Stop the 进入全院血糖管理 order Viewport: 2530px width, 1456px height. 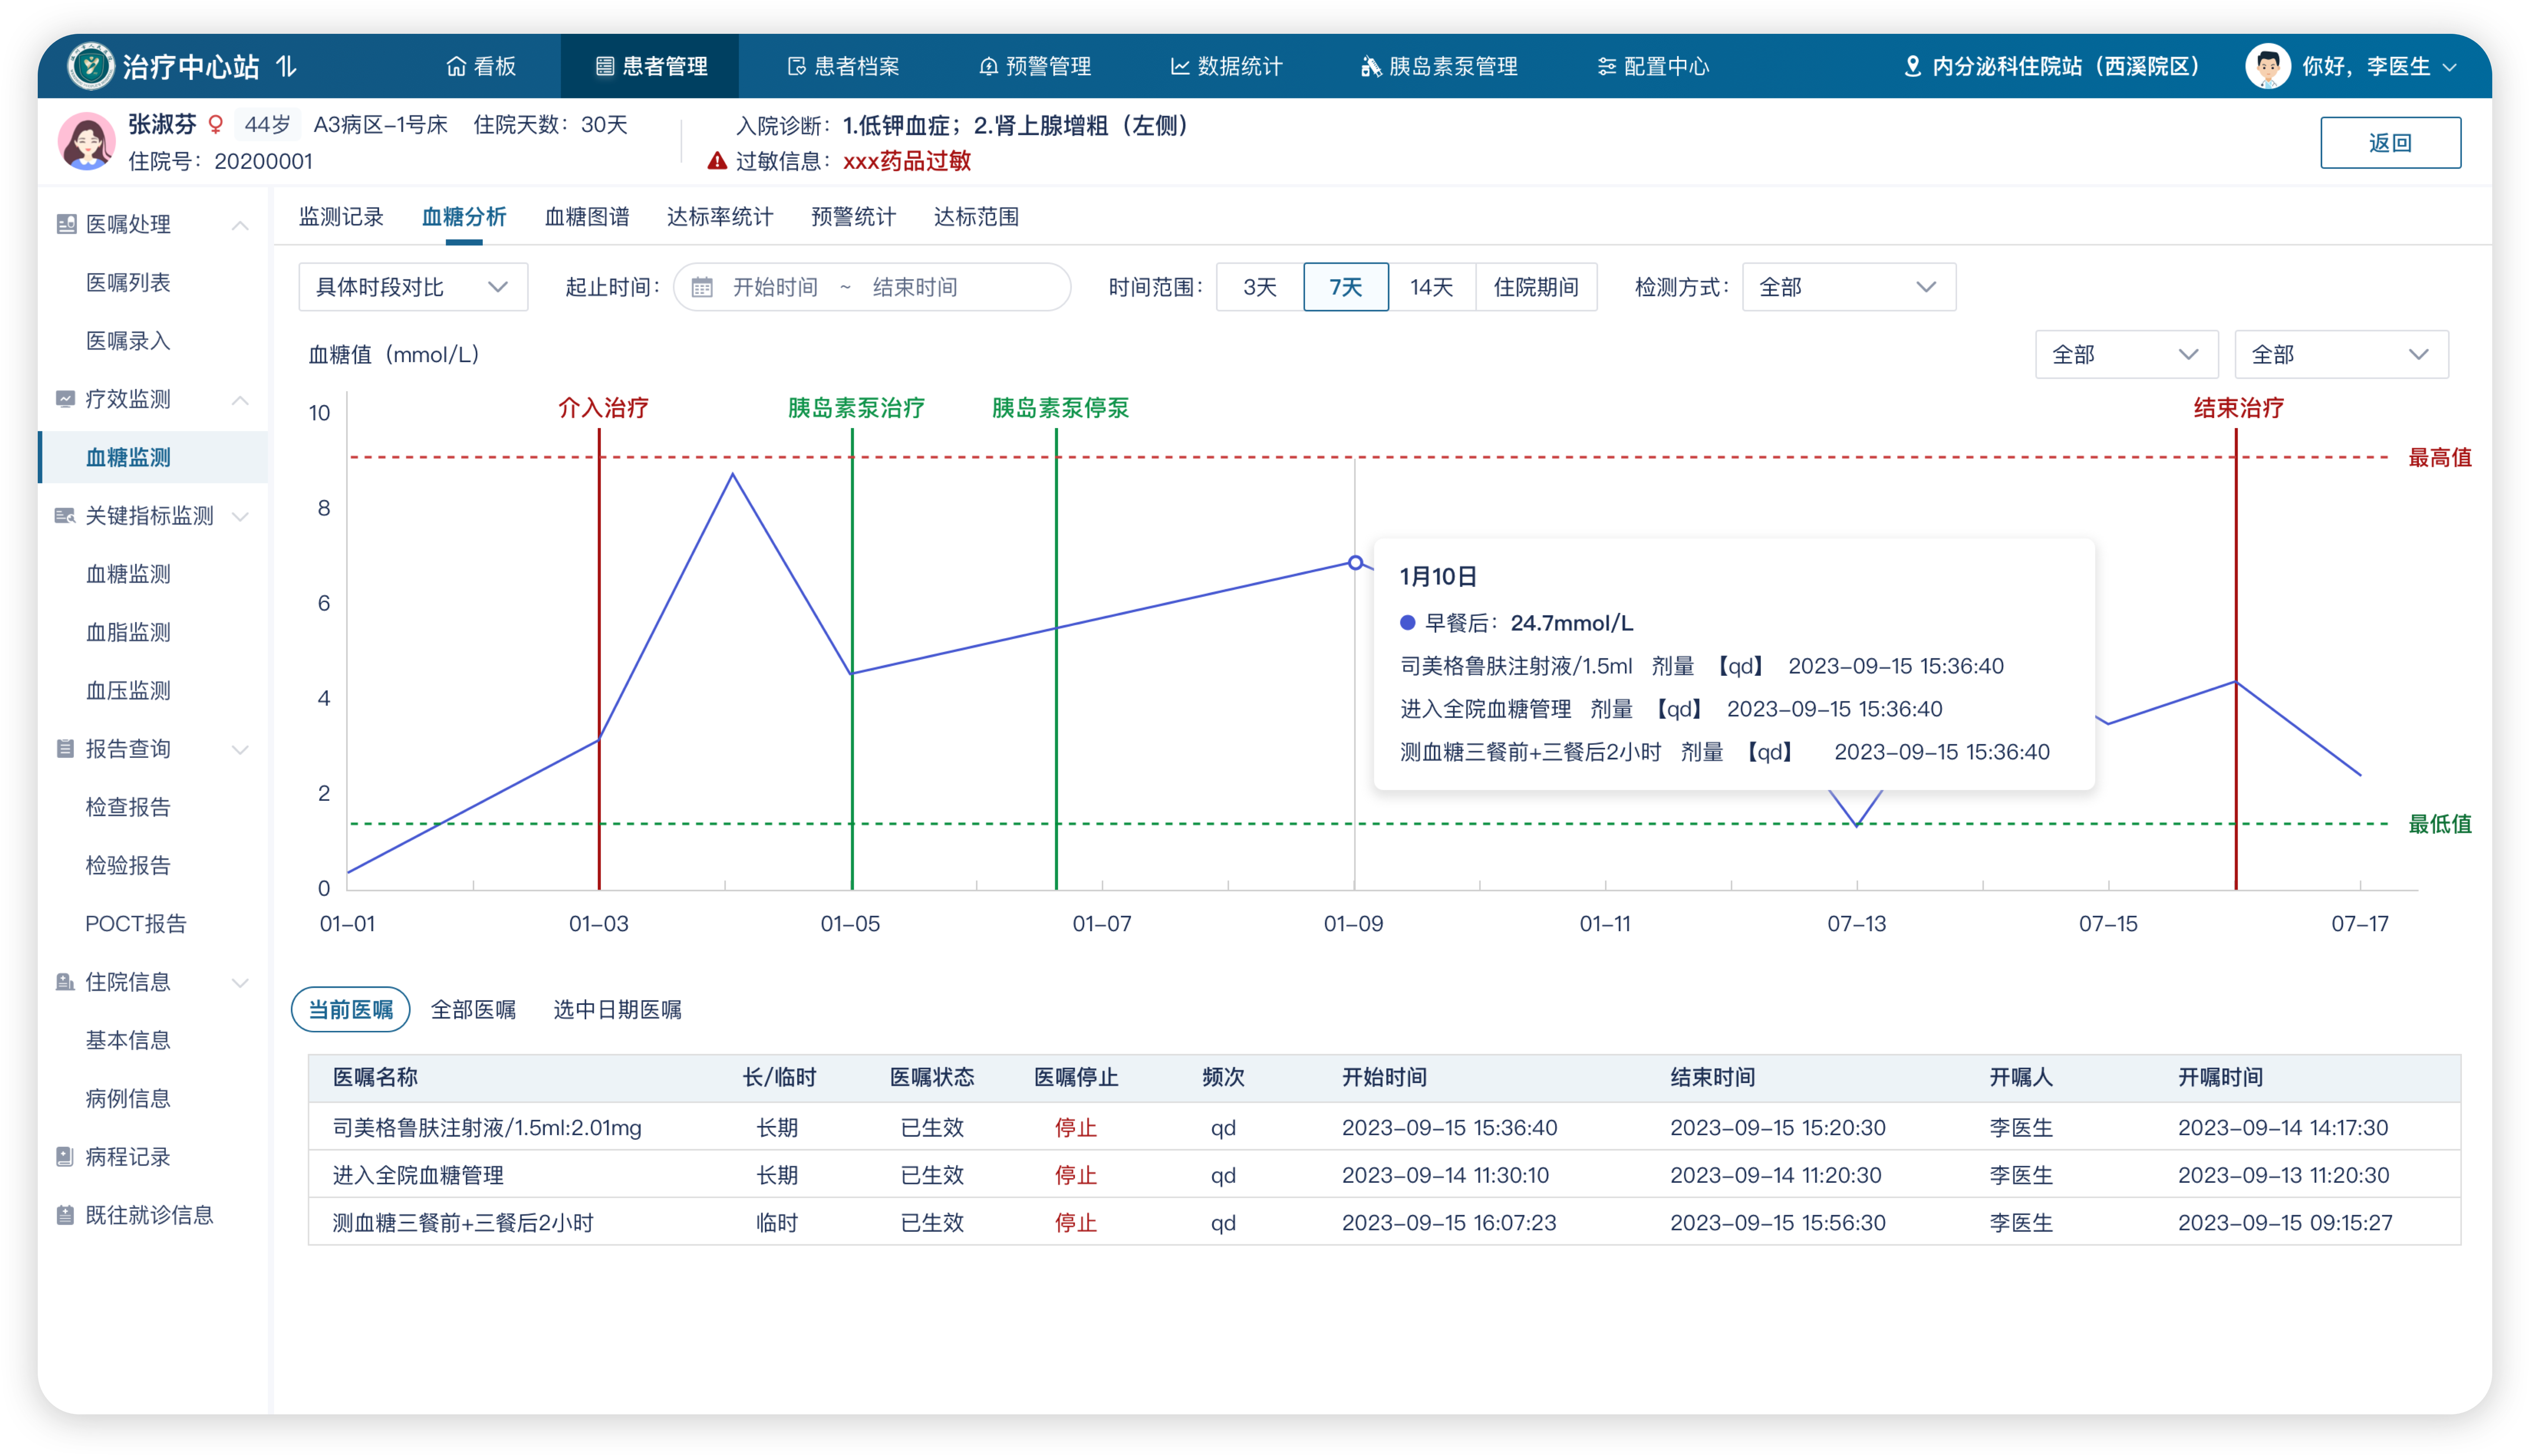point(1076,1175)
